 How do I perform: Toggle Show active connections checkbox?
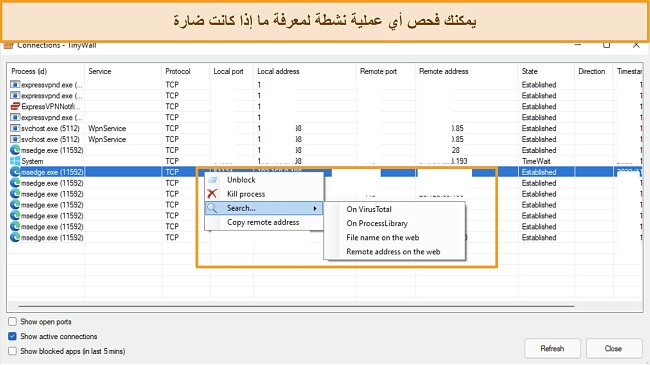coord(12,336)
